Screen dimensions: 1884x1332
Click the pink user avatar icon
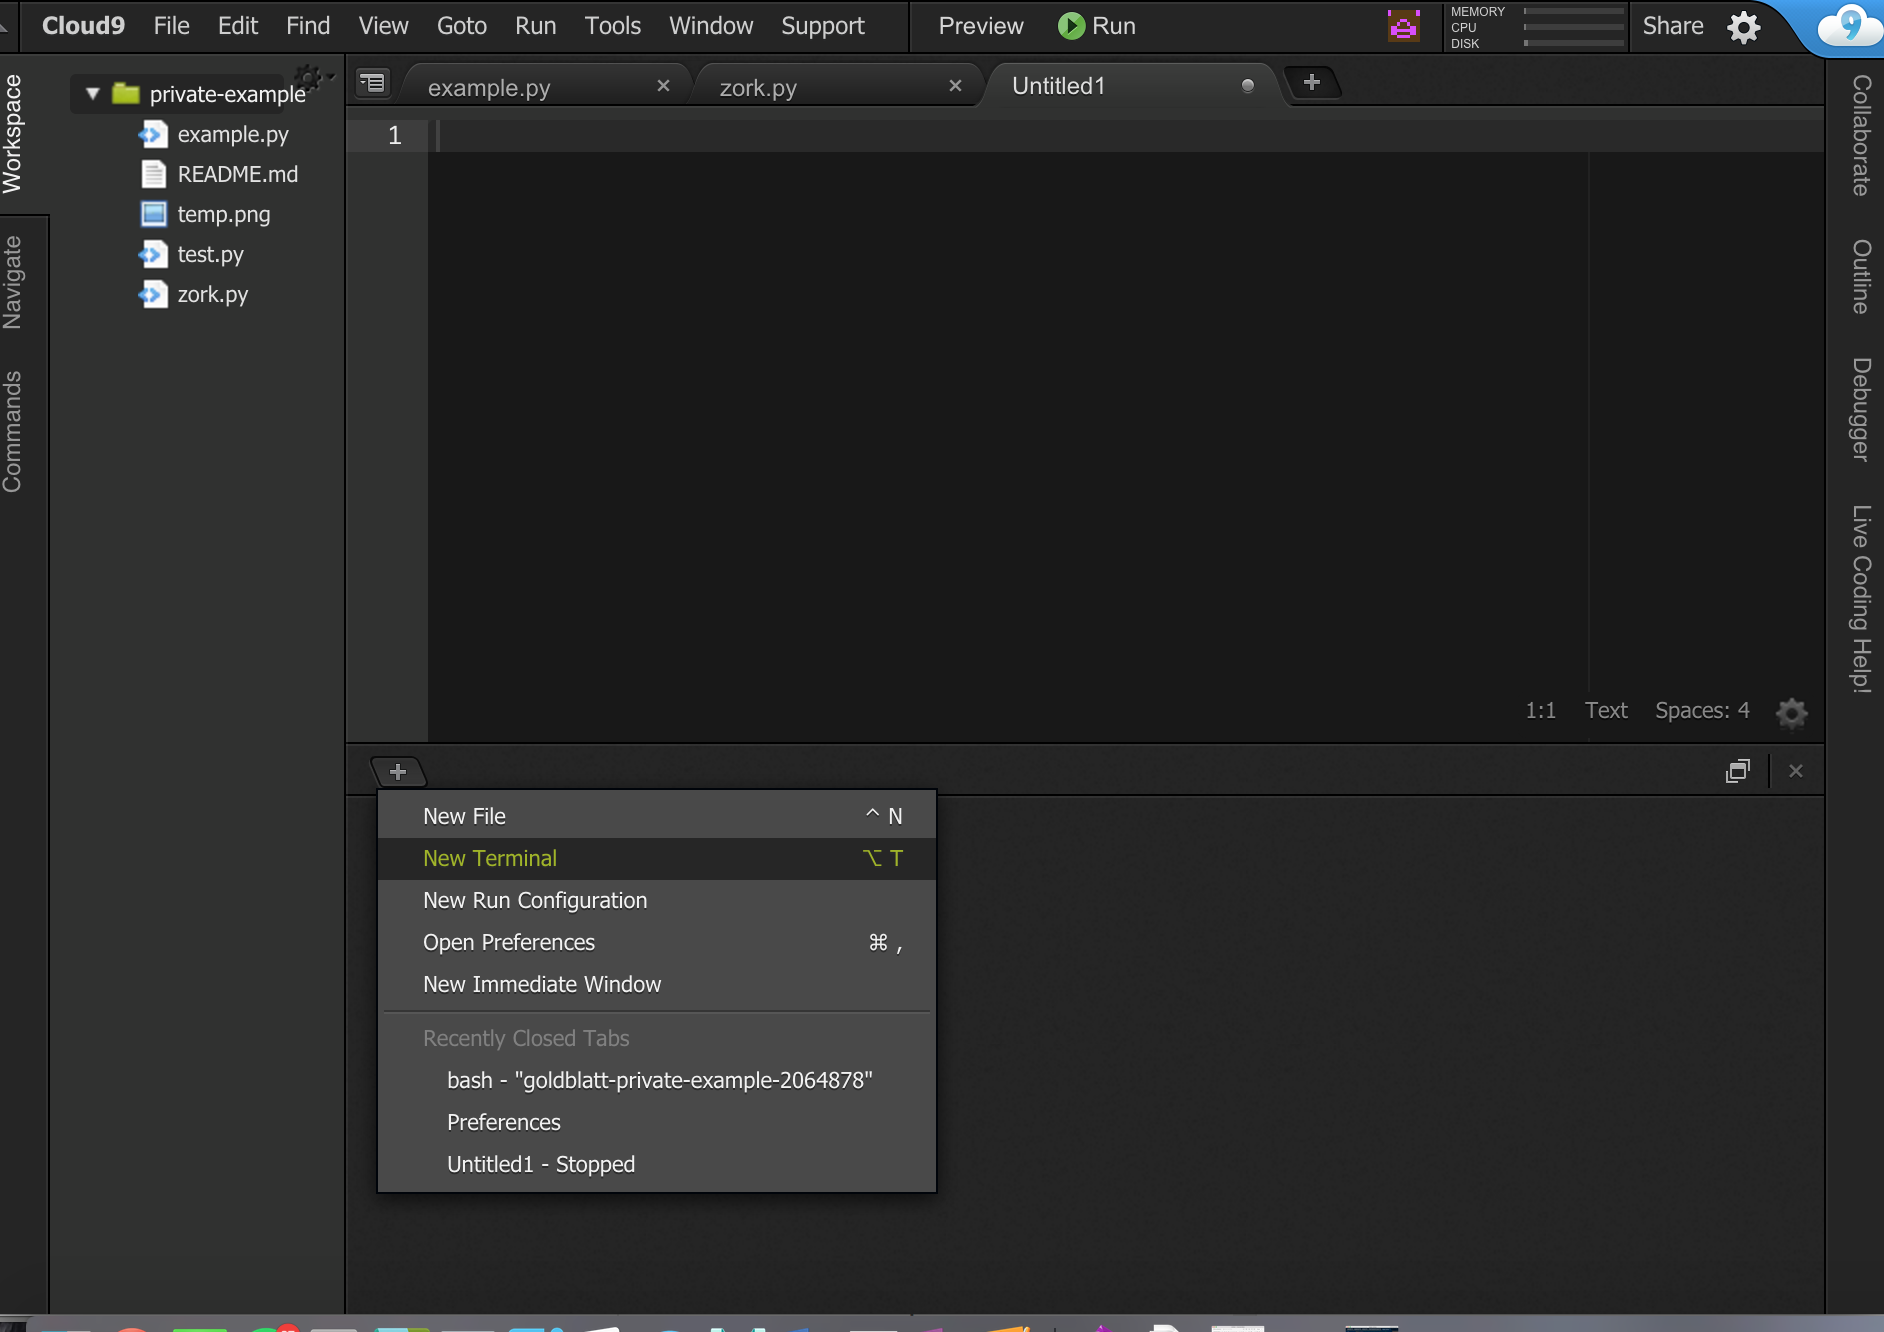1404,26
